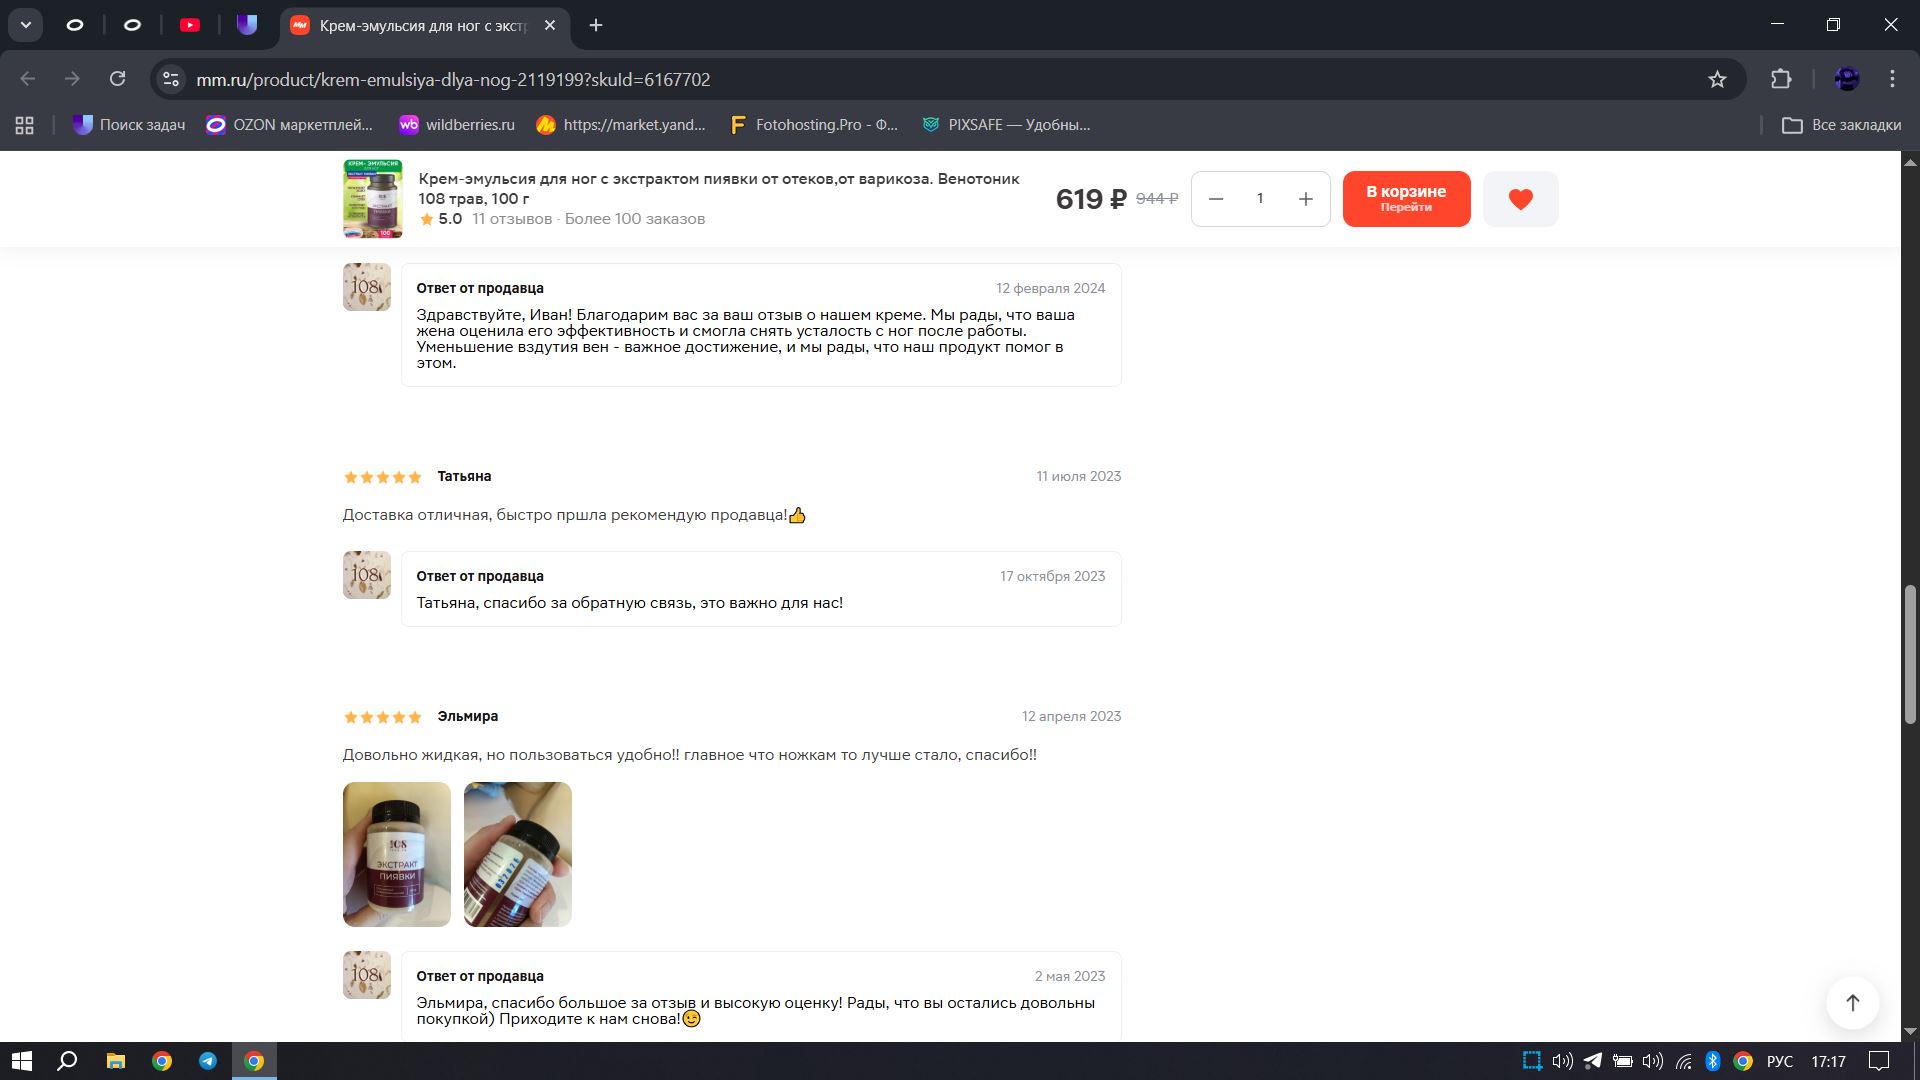The height and width of the screenshot is (1080, 1920).
Task: Reload the page
Action: (x=117, y=79)
